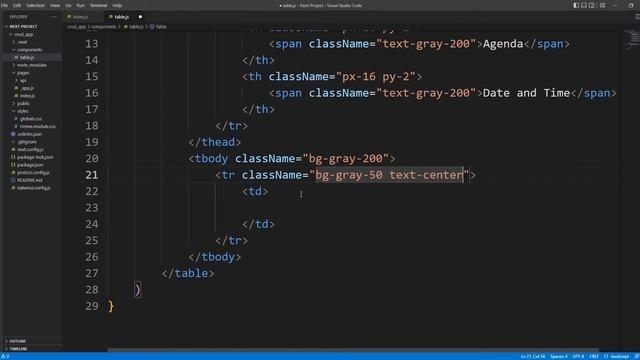Expand the TIMELINE section
Screen dimensions: 640x360
[x=18, y=349]
